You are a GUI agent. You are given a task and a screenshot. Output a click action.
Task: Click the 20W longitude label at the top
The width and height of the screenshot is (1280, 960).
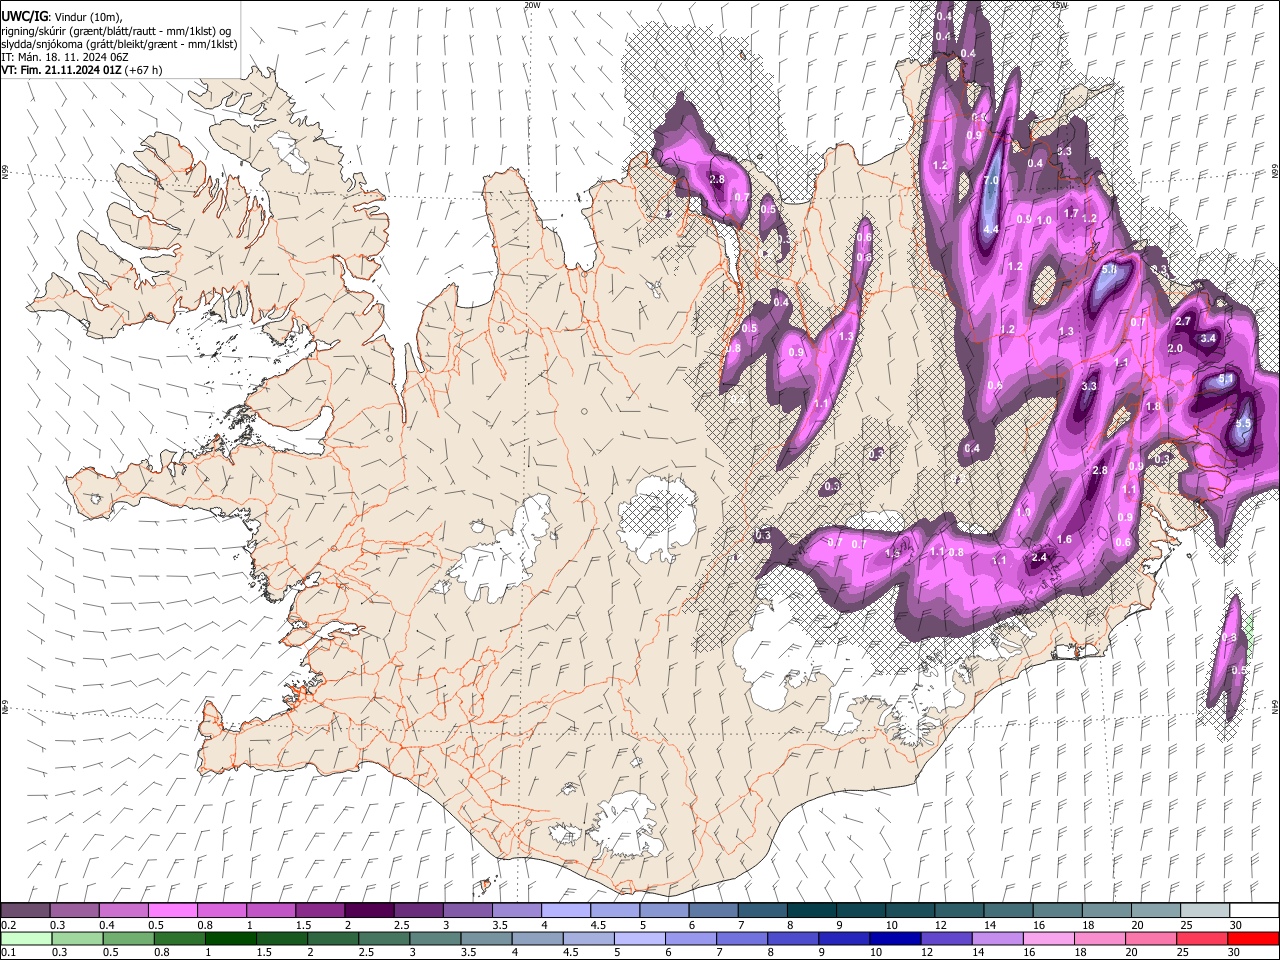[x=532, y=5]
